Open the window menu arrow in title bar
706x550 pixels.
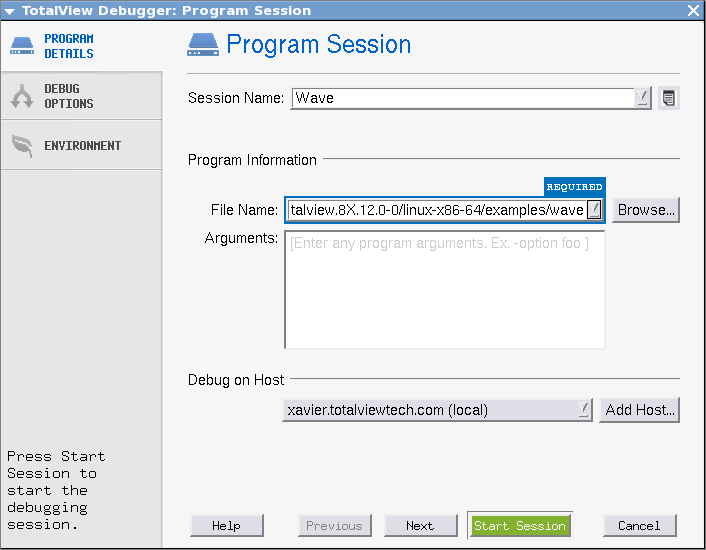coord(9,10)
